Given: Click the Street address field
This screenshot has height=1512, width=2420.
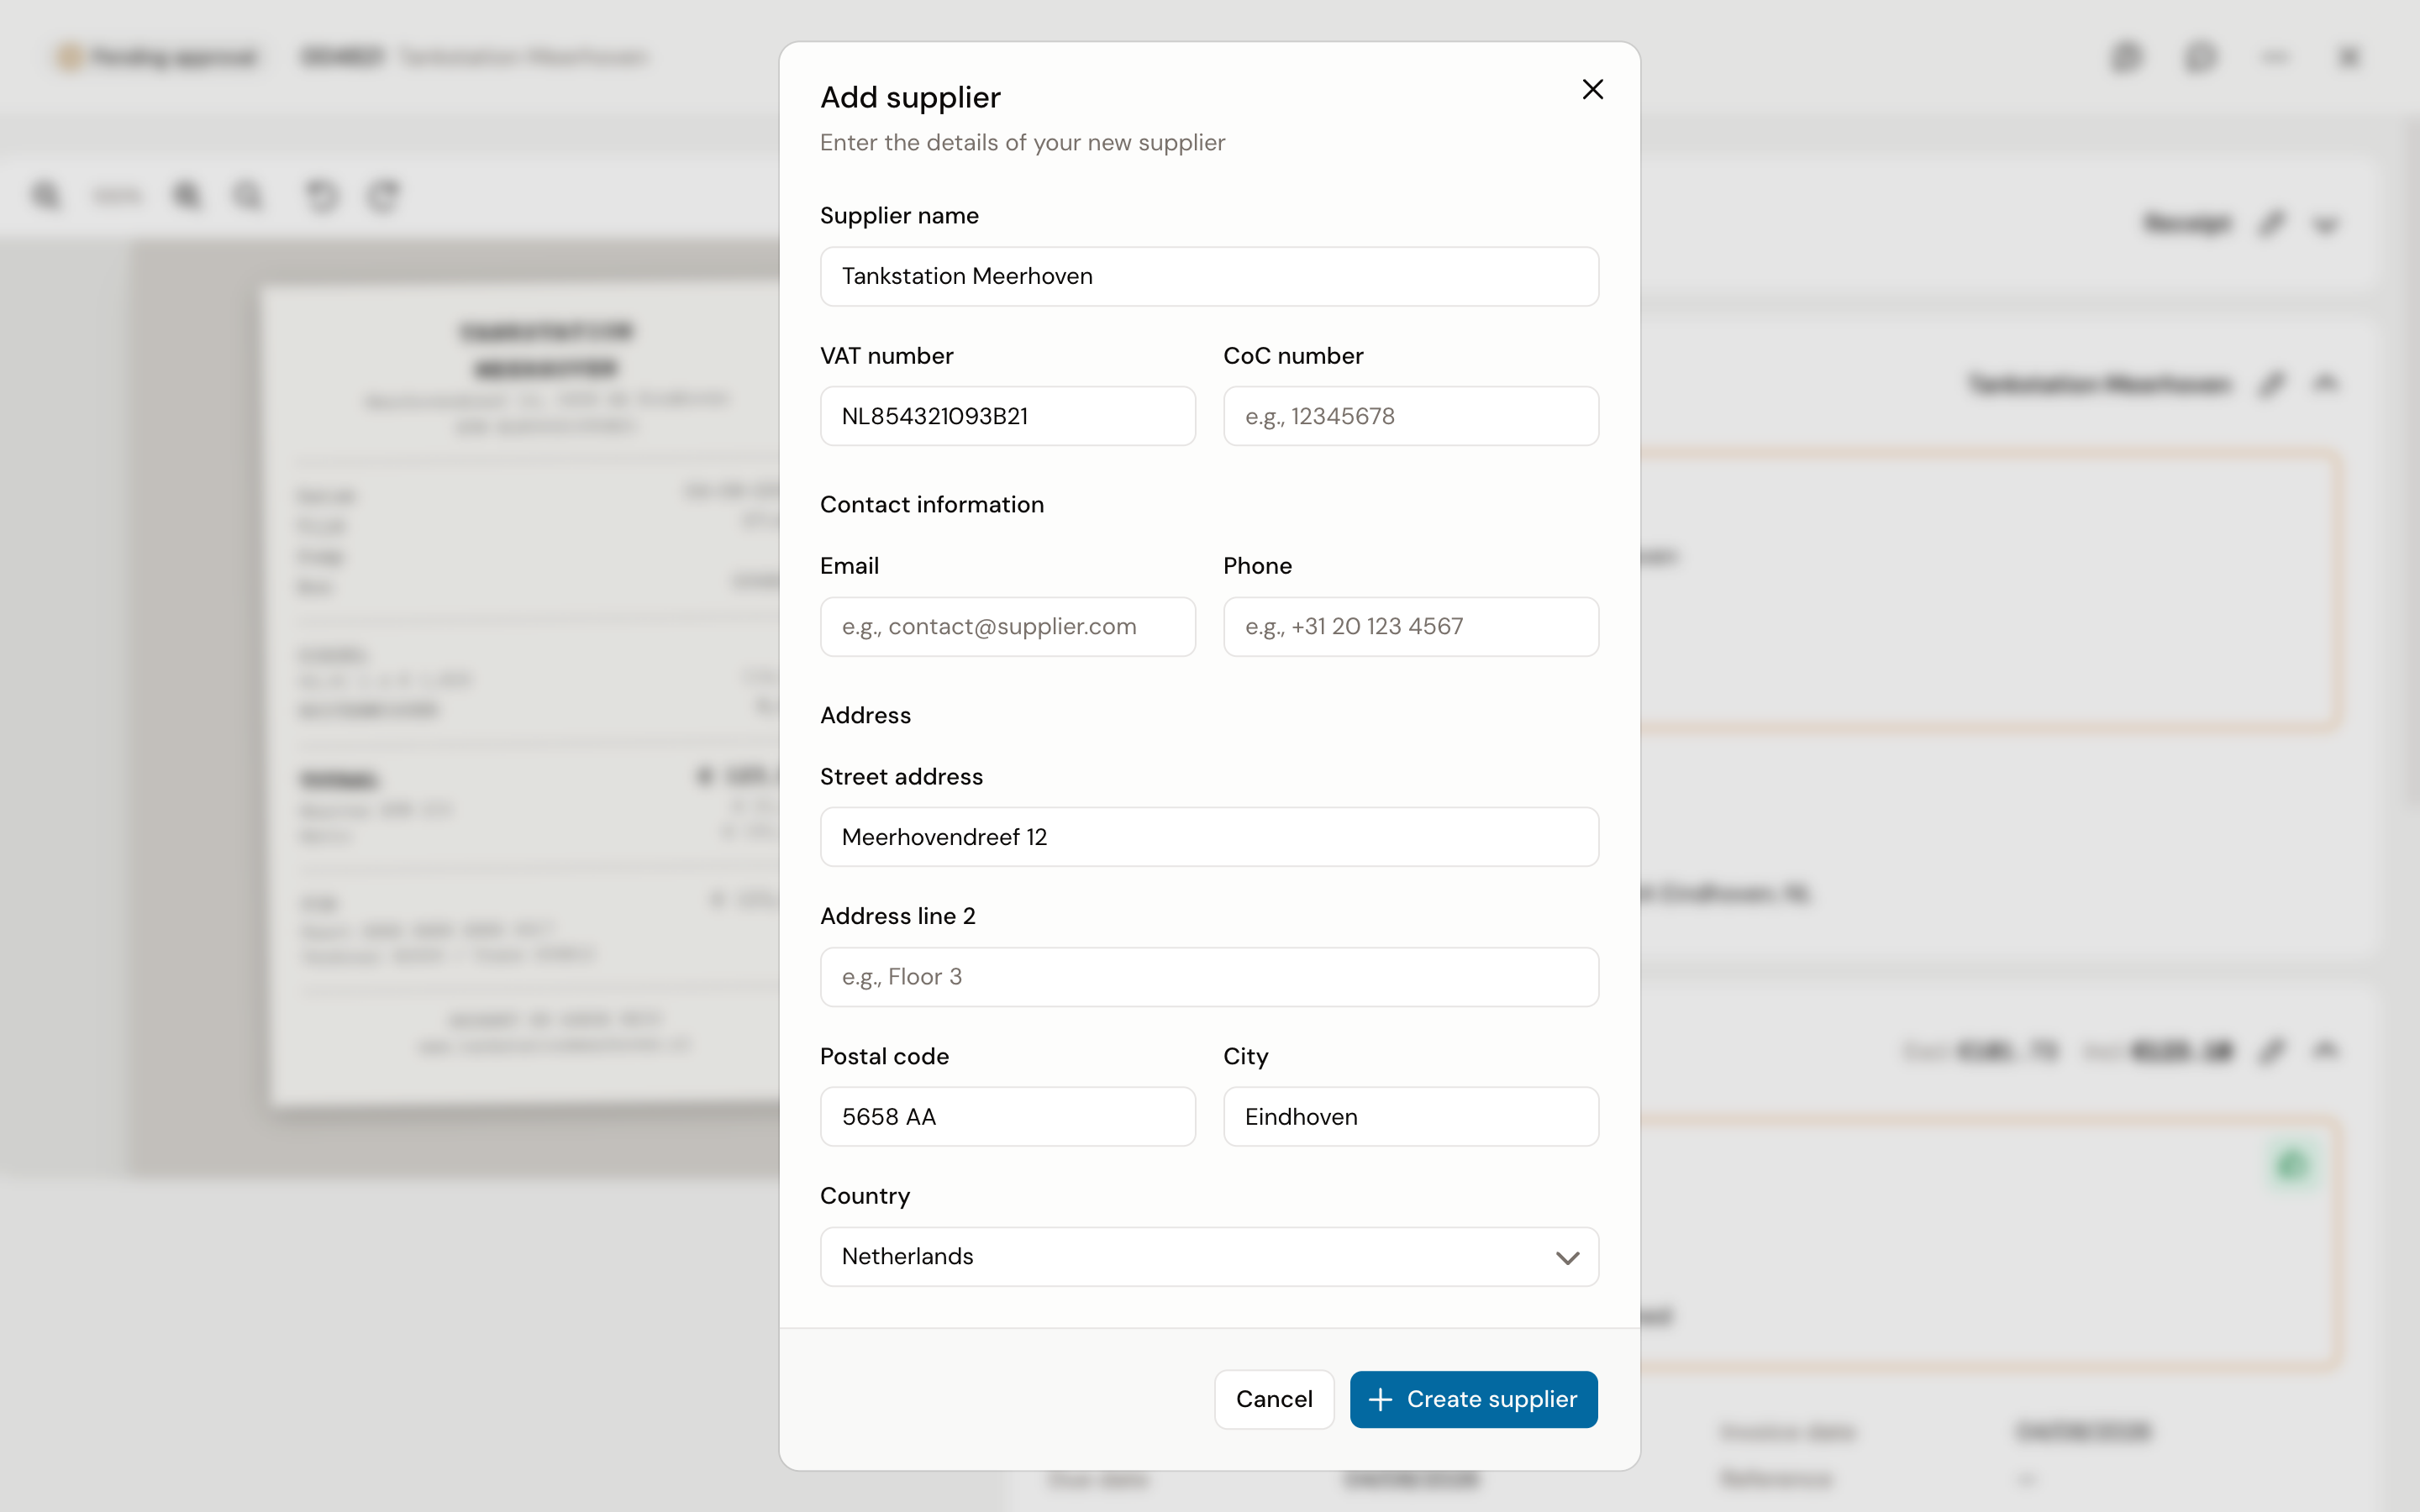Looking at the screenshot, I should (1209, 837).
